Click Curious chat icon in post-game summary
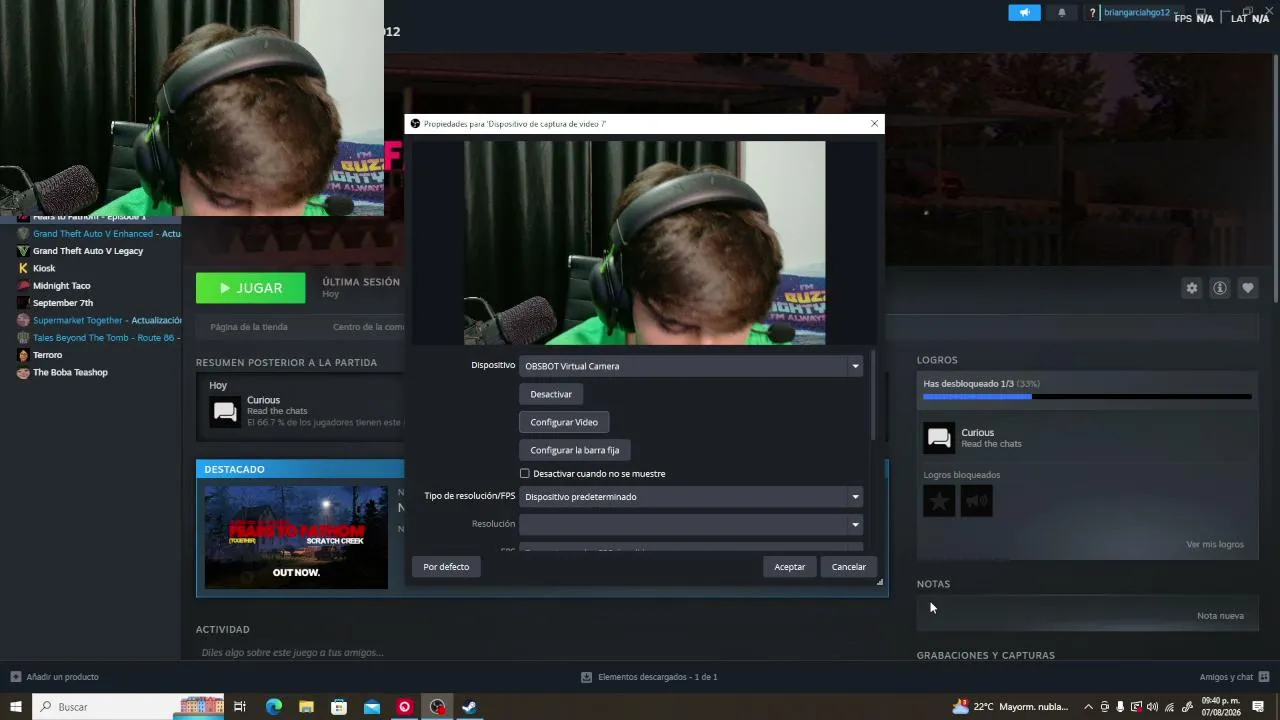Screen dimensions: 1280x720 click(x=225, y=411)
